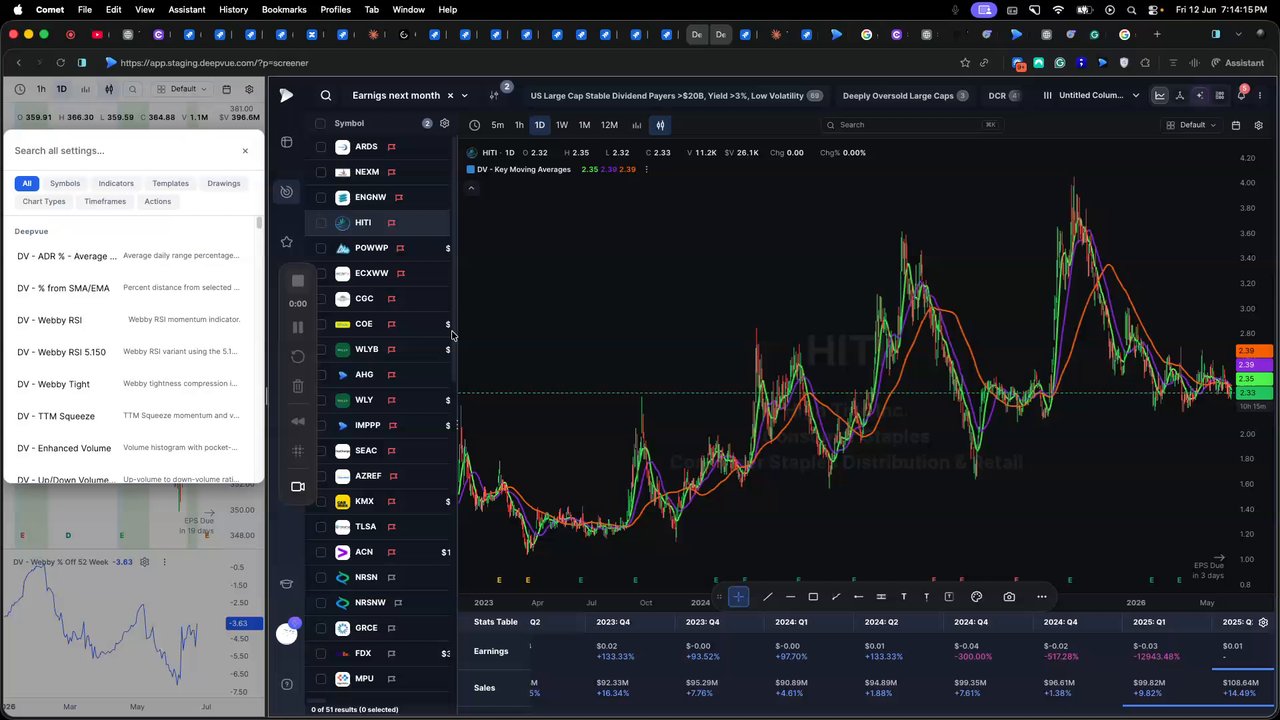Image resolution: width=1280 pixels, height=720 pixels.
Task: Check the NEXM row checkbox
Action: tap(321, 172)
